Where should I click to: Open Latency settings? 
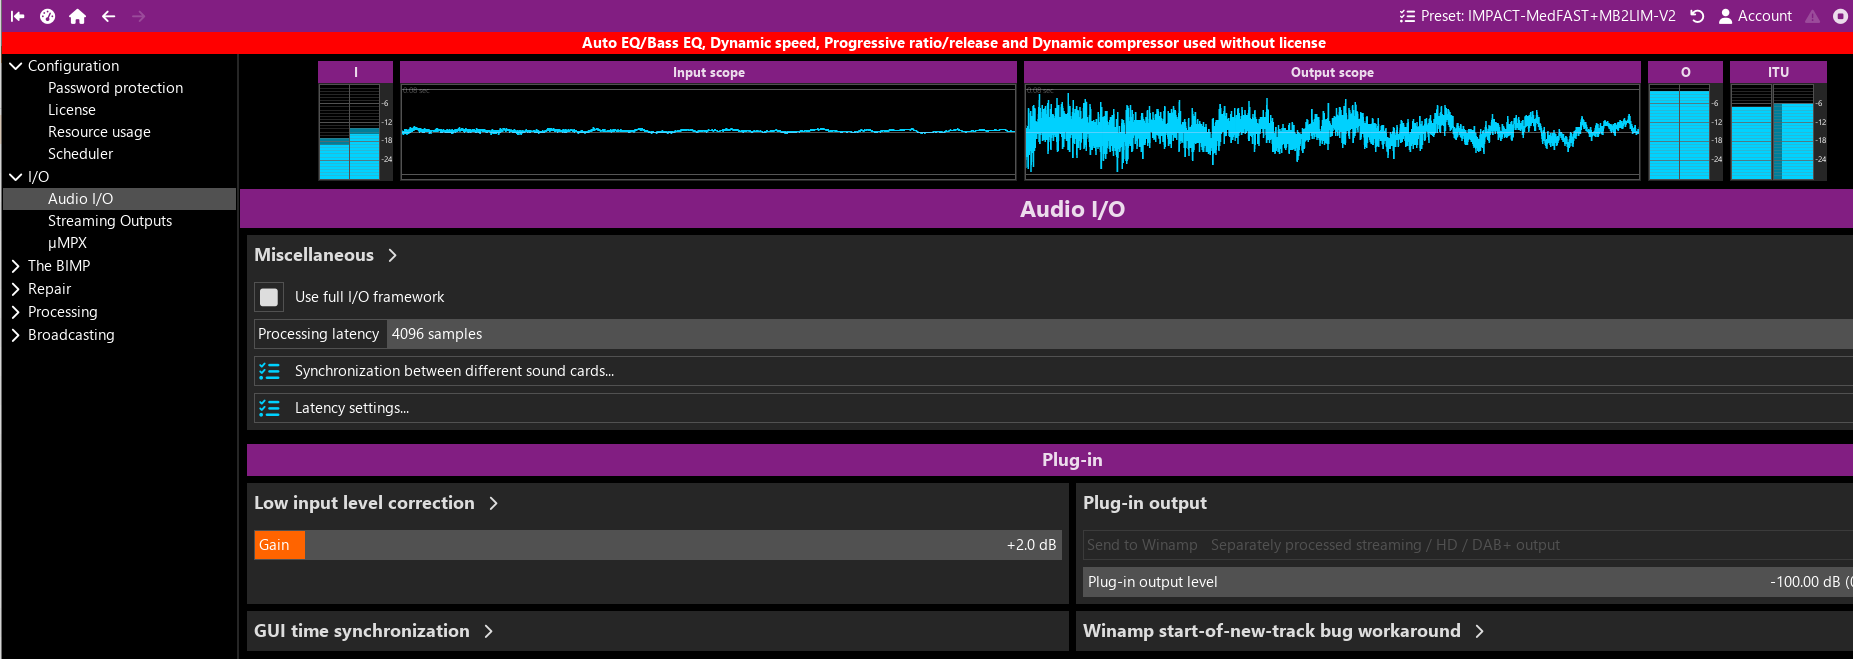click(x=351, y=408)
